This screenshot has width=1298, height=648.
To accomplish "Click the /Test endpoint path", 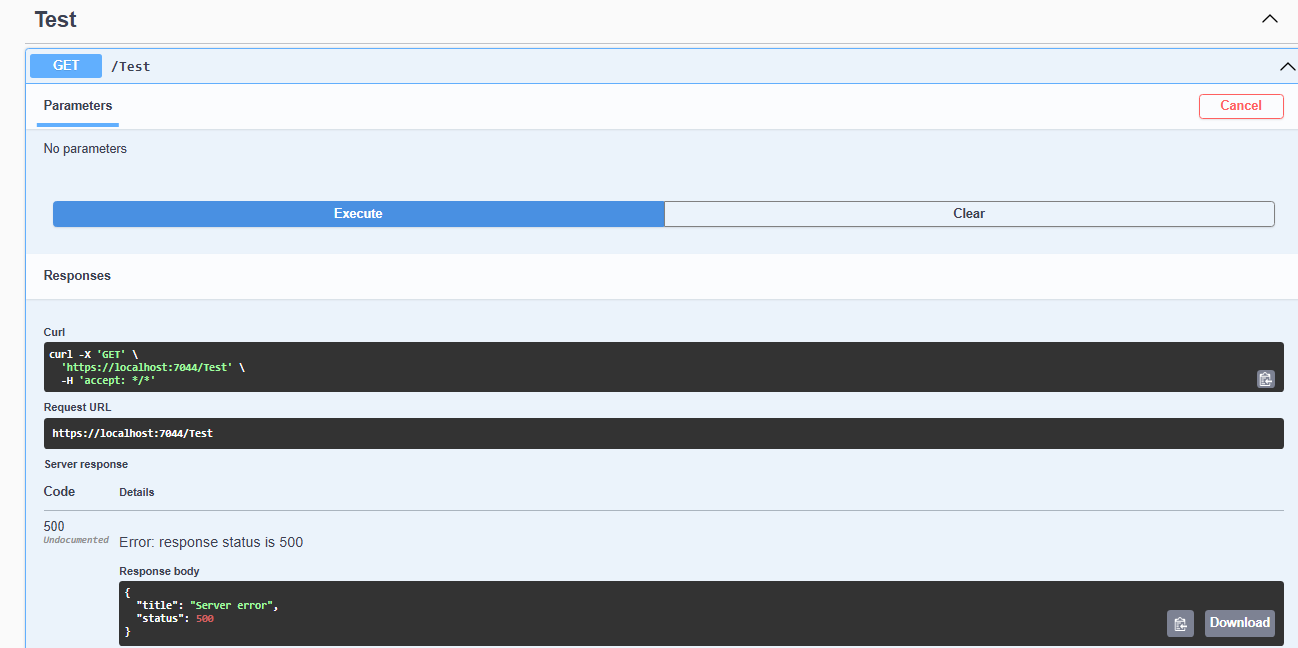I will (x=131, y=67).
